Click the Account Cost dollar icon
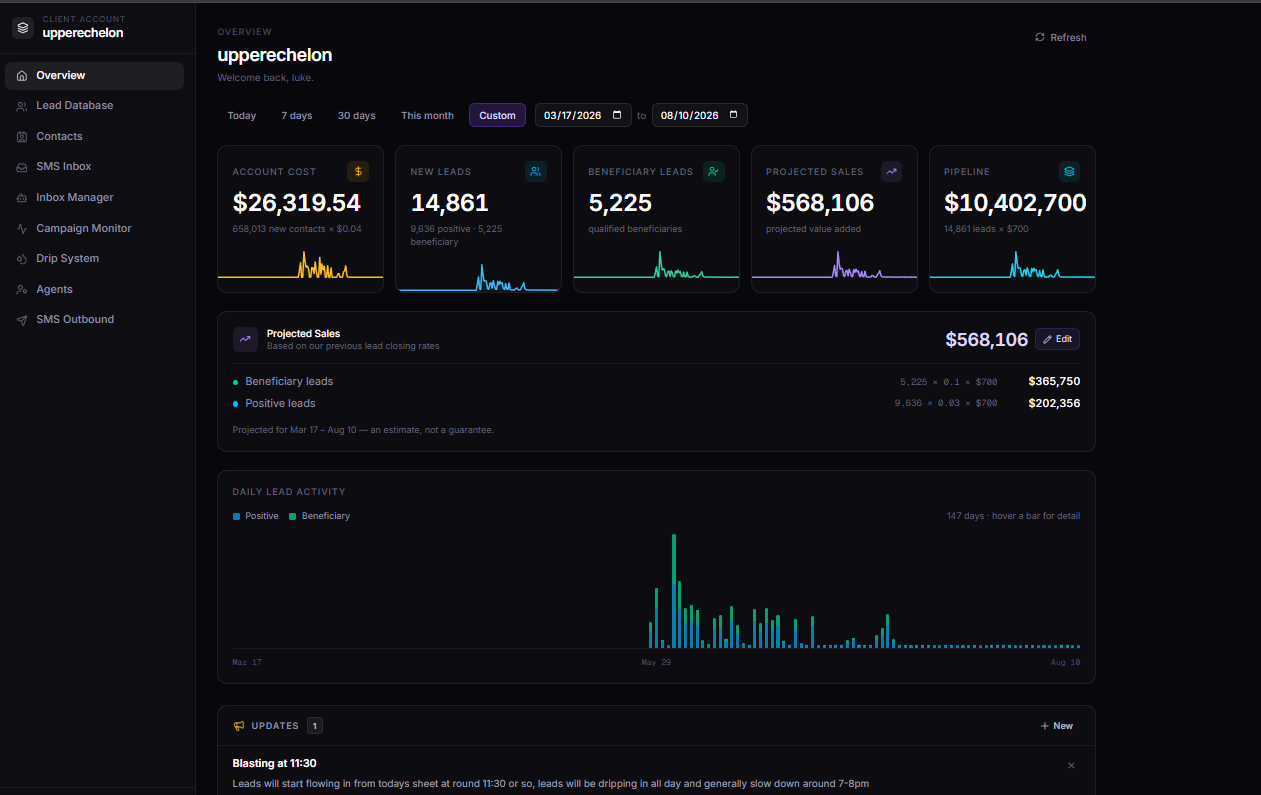Viewport: 1261px width, 795px height. (358, 172)
